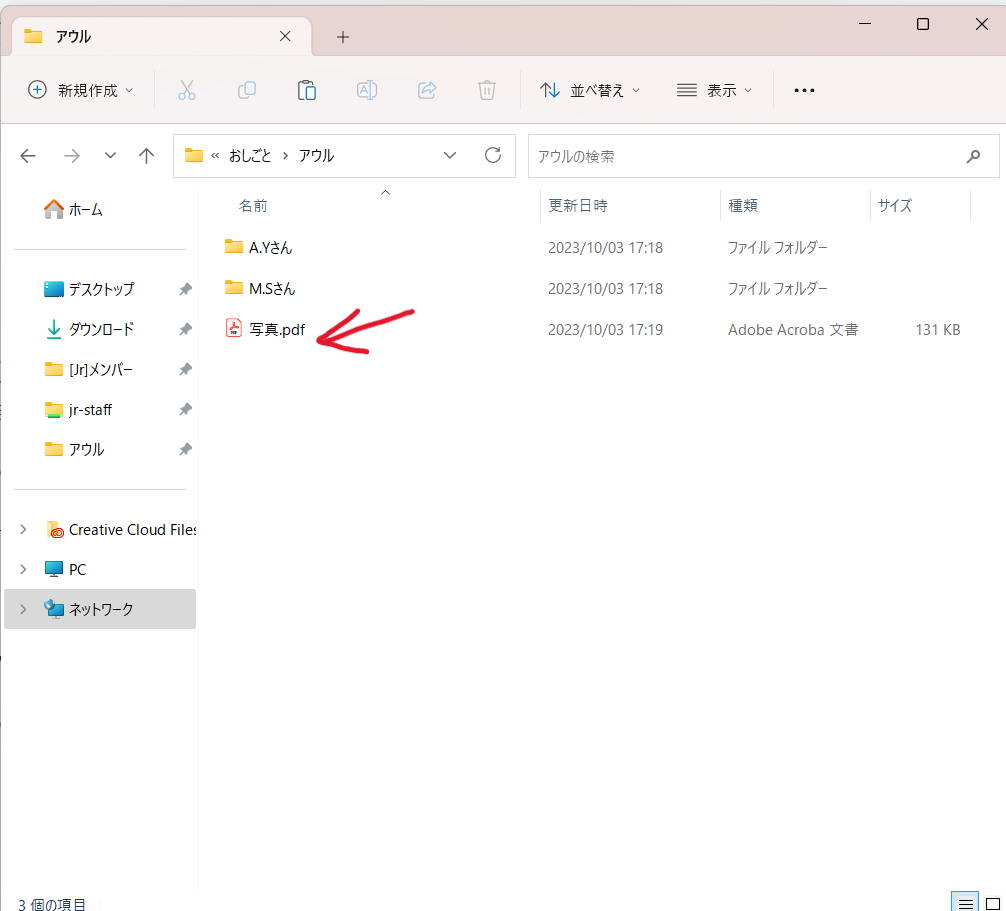Image resolution: width=1006 pixels, height=911 pixels.
Task: Switch to large thumbnails view icon
Action: pos(994,903)
